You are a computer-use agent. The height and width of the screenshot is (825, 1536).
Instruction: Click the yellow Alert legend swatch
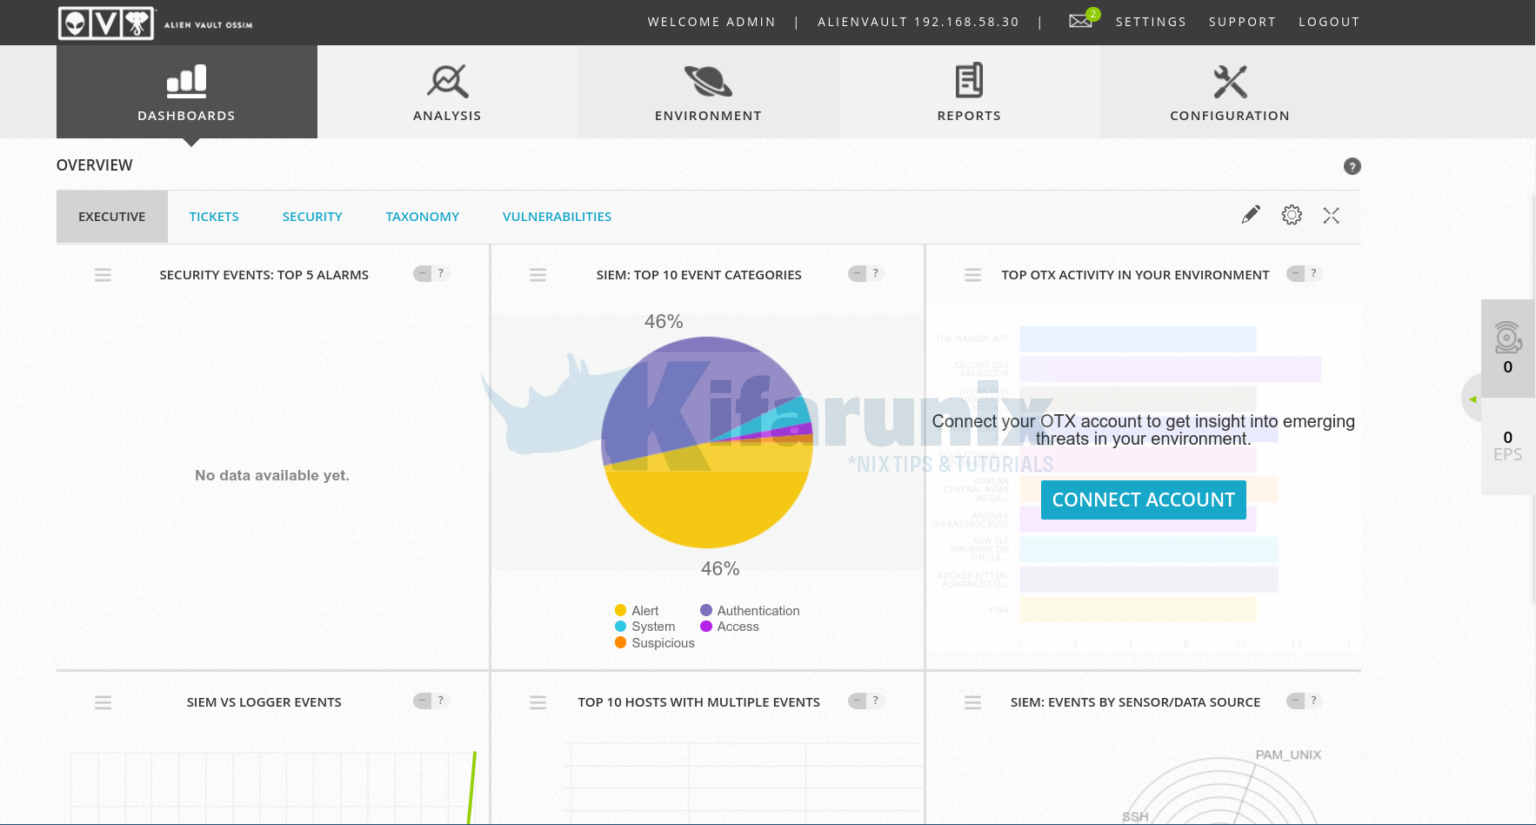(x=621, y=611)
